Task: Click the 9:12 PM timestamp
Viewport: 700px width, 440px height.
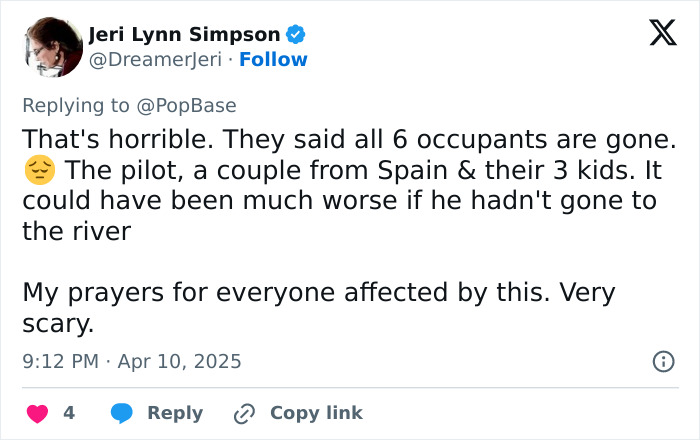Action: pyautogui.click(x=59, y=362)
